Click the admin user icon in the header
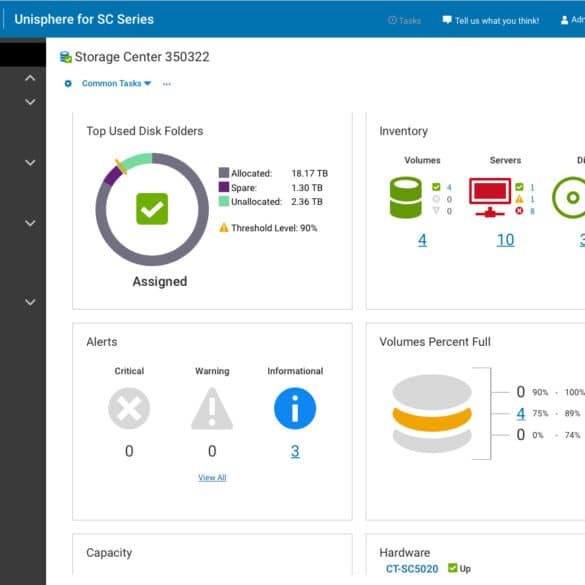Screen dimensions: 585x585 564,20
